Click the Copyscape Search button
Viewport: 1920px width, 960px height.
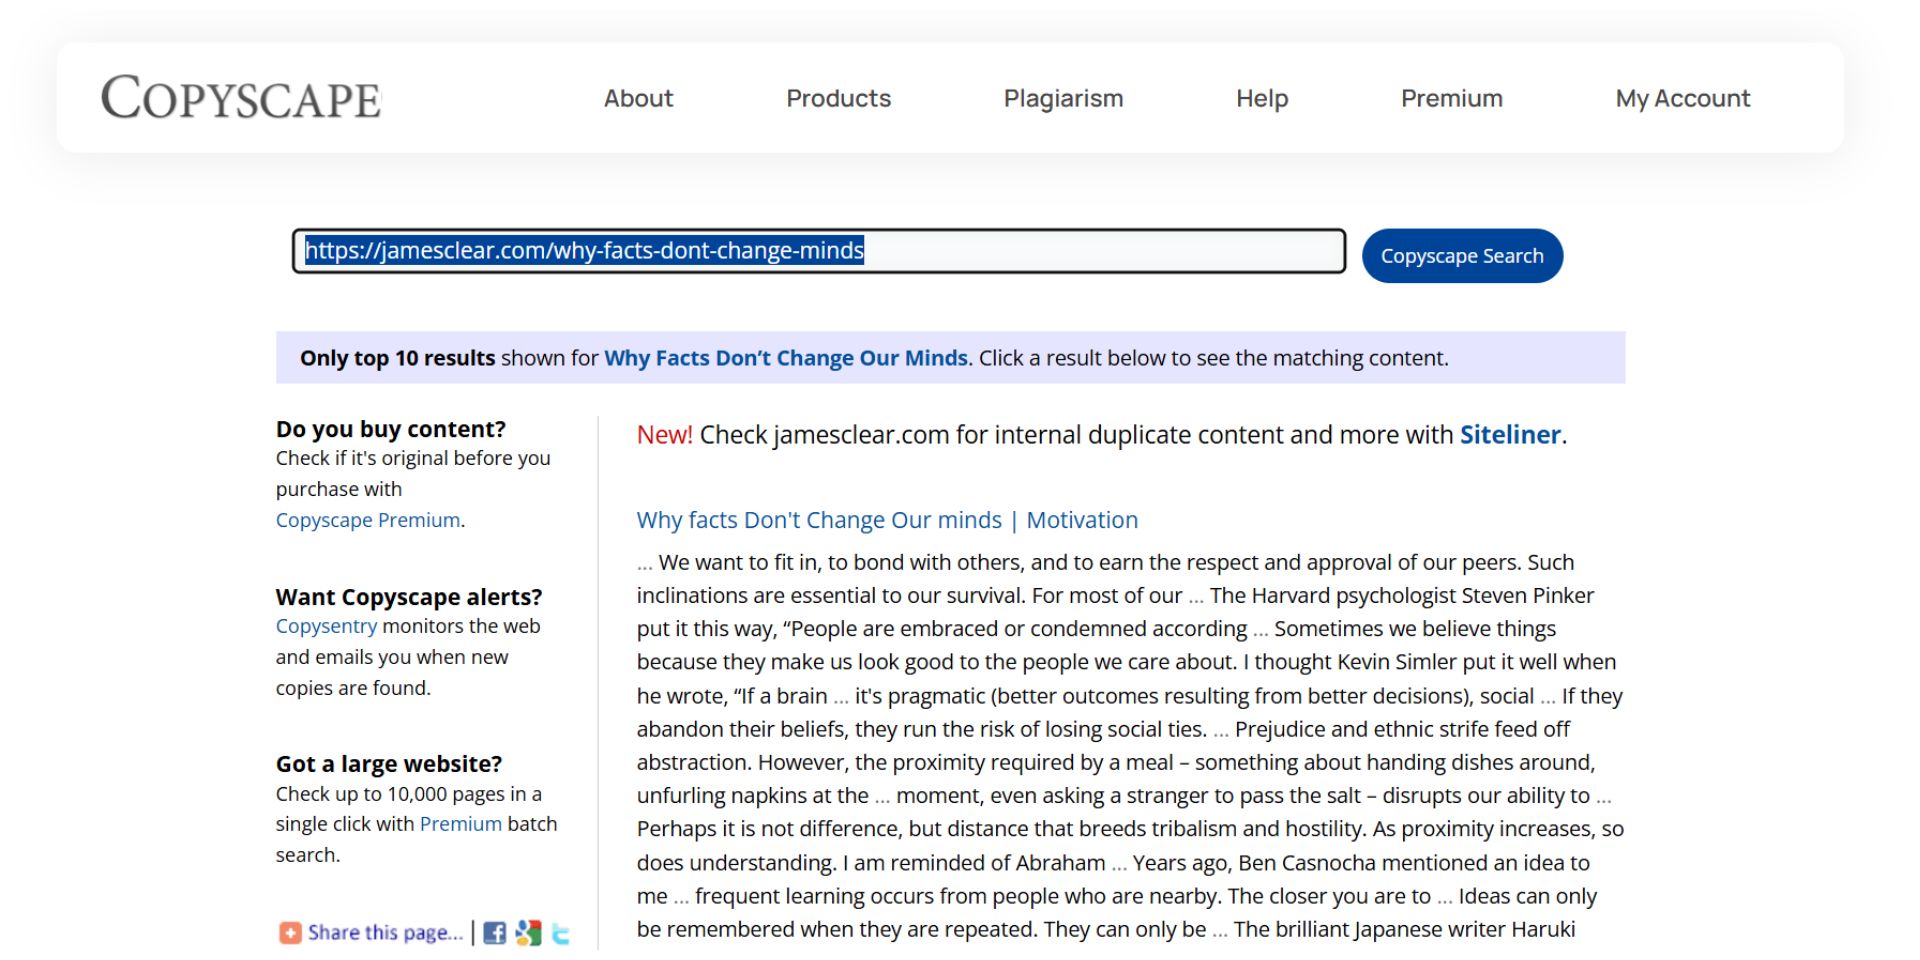tap(1462, 256)
